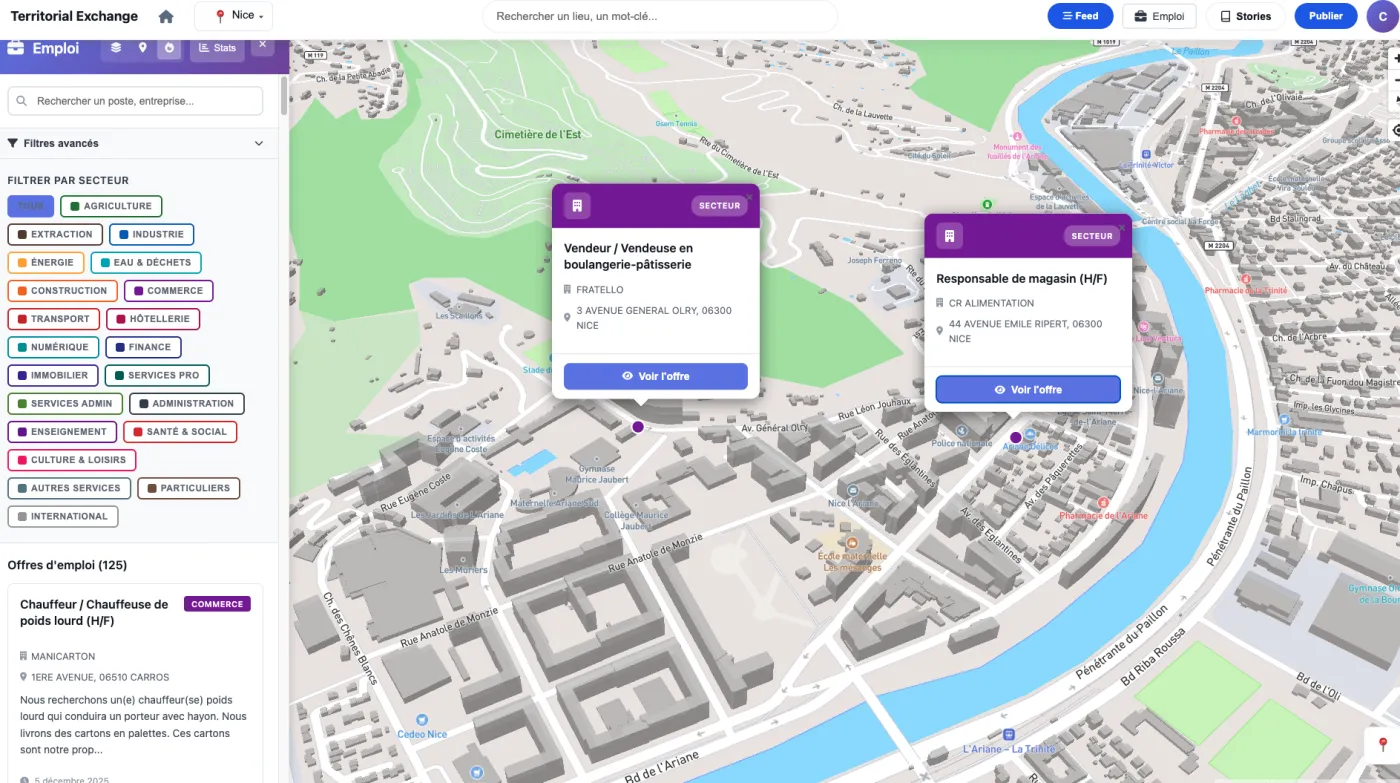Toggle the Agriculture sector filter

coord(111,206)
